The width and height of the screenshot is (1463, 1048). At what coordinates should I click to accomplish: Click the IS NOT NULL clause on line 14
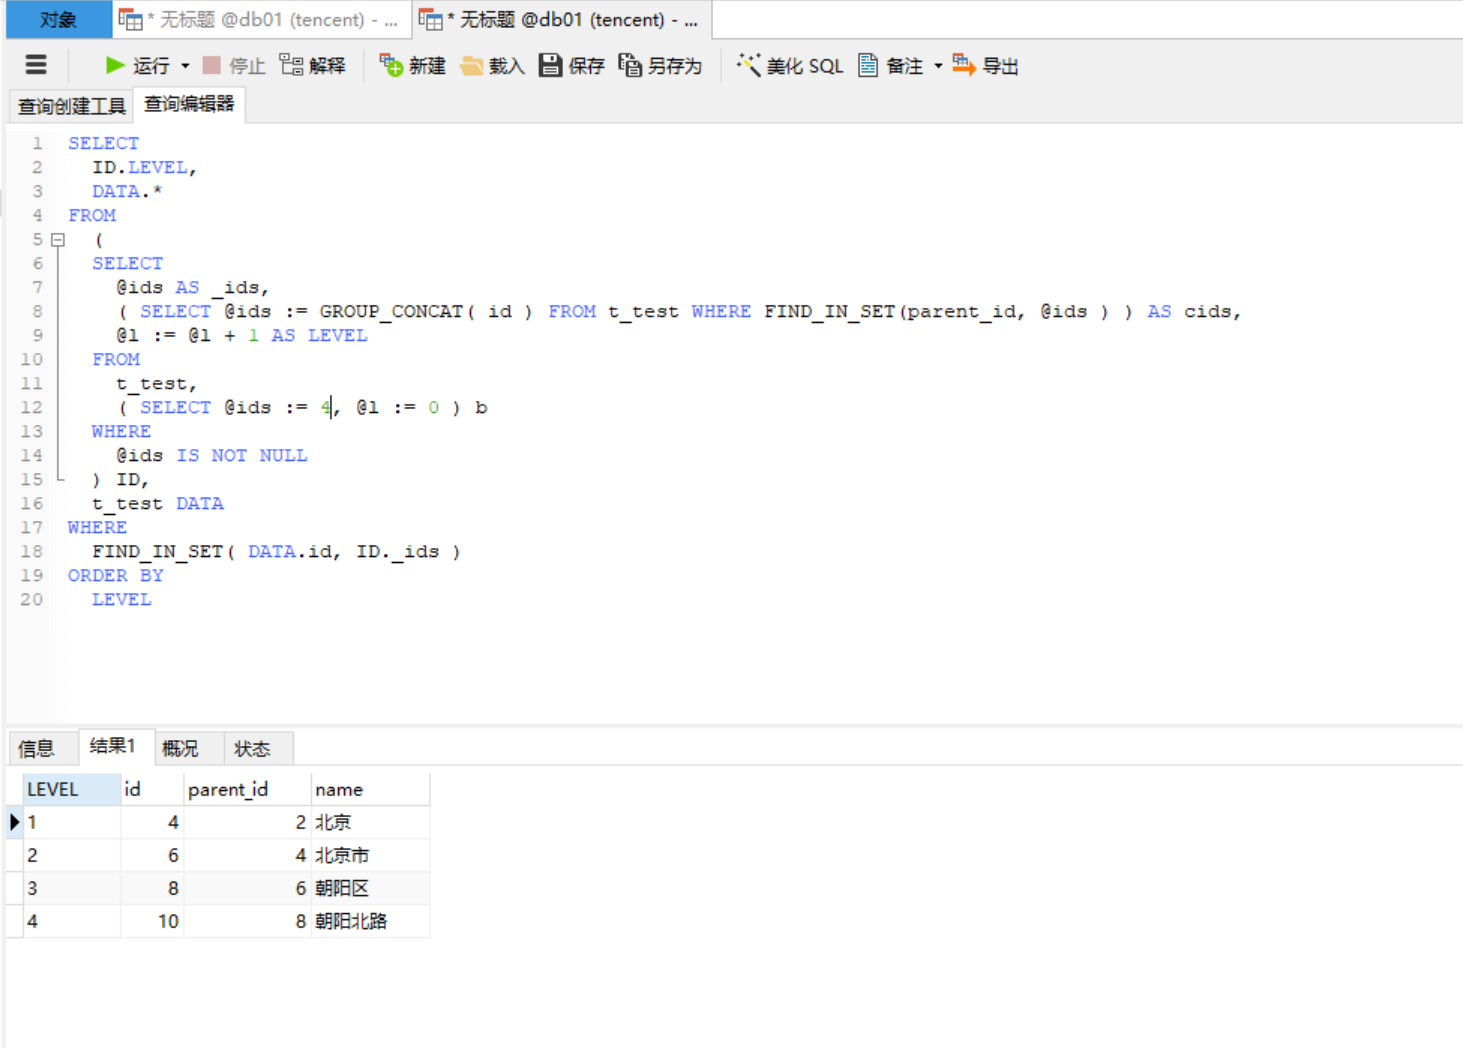point(242,455)
